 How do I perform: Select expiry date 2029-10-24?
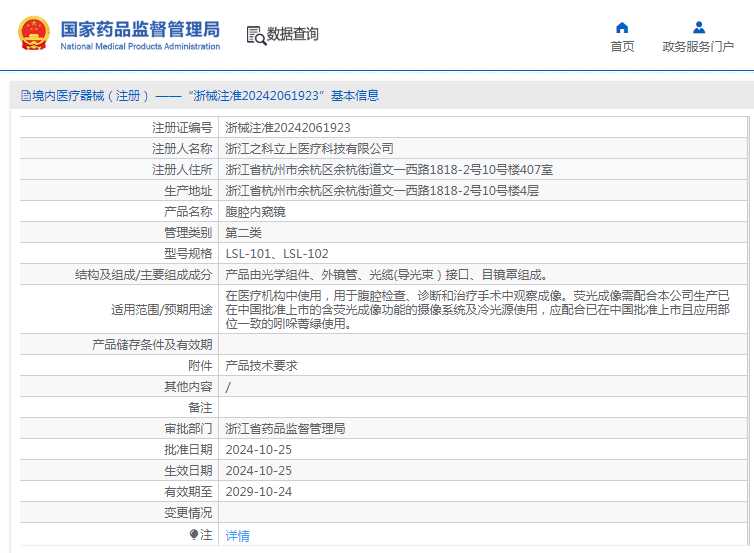tap(259, 492)
